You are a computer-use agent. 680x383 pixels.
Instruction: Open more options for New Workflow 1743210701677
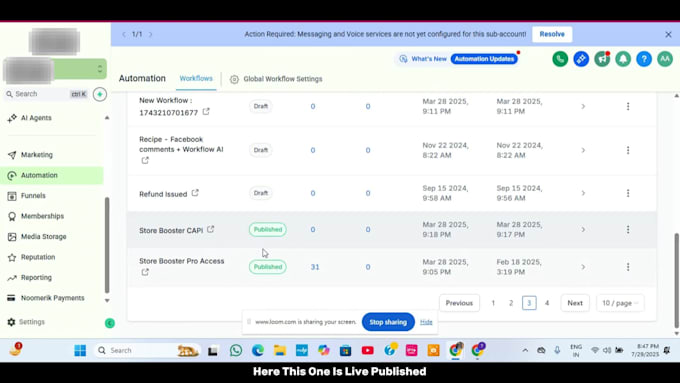point(628,106)
